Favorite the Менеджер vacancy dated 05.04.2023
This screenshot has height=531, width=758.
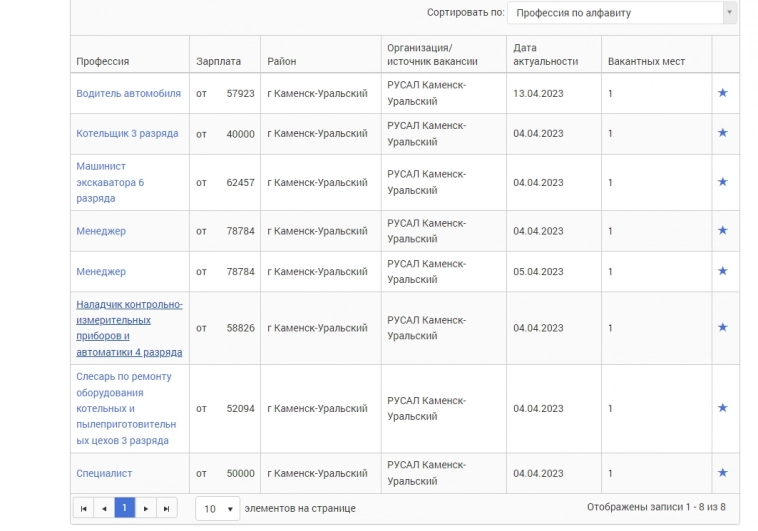722,271
